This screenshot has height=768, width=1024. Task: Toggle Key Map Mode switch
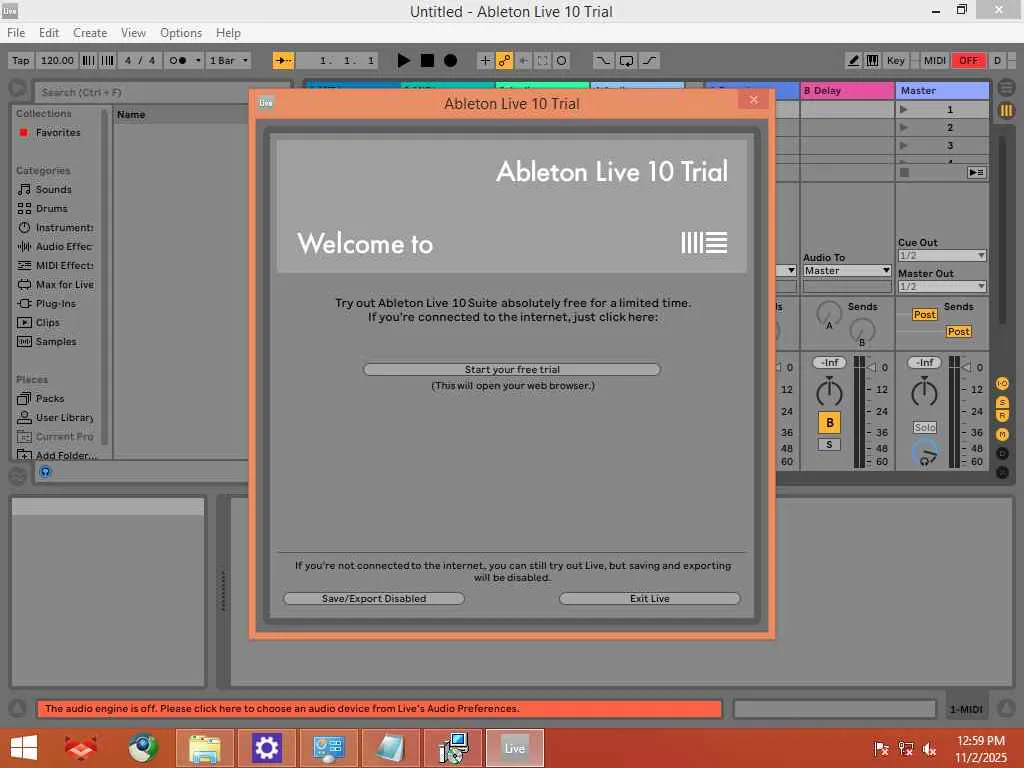[895, 61]
